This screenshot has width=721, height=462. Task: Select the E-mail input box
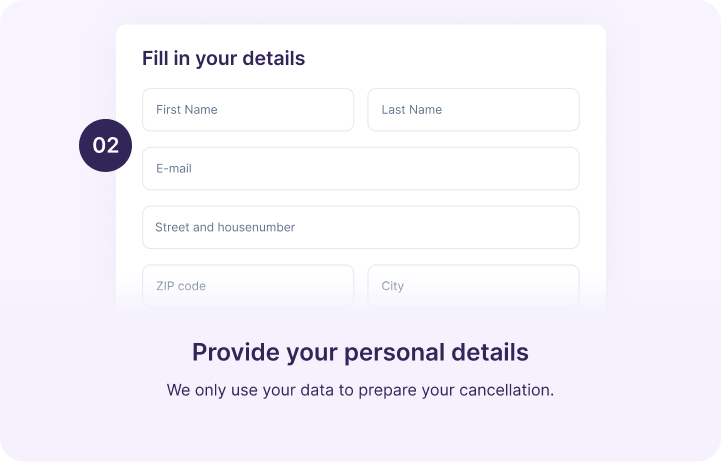point(360,169)
